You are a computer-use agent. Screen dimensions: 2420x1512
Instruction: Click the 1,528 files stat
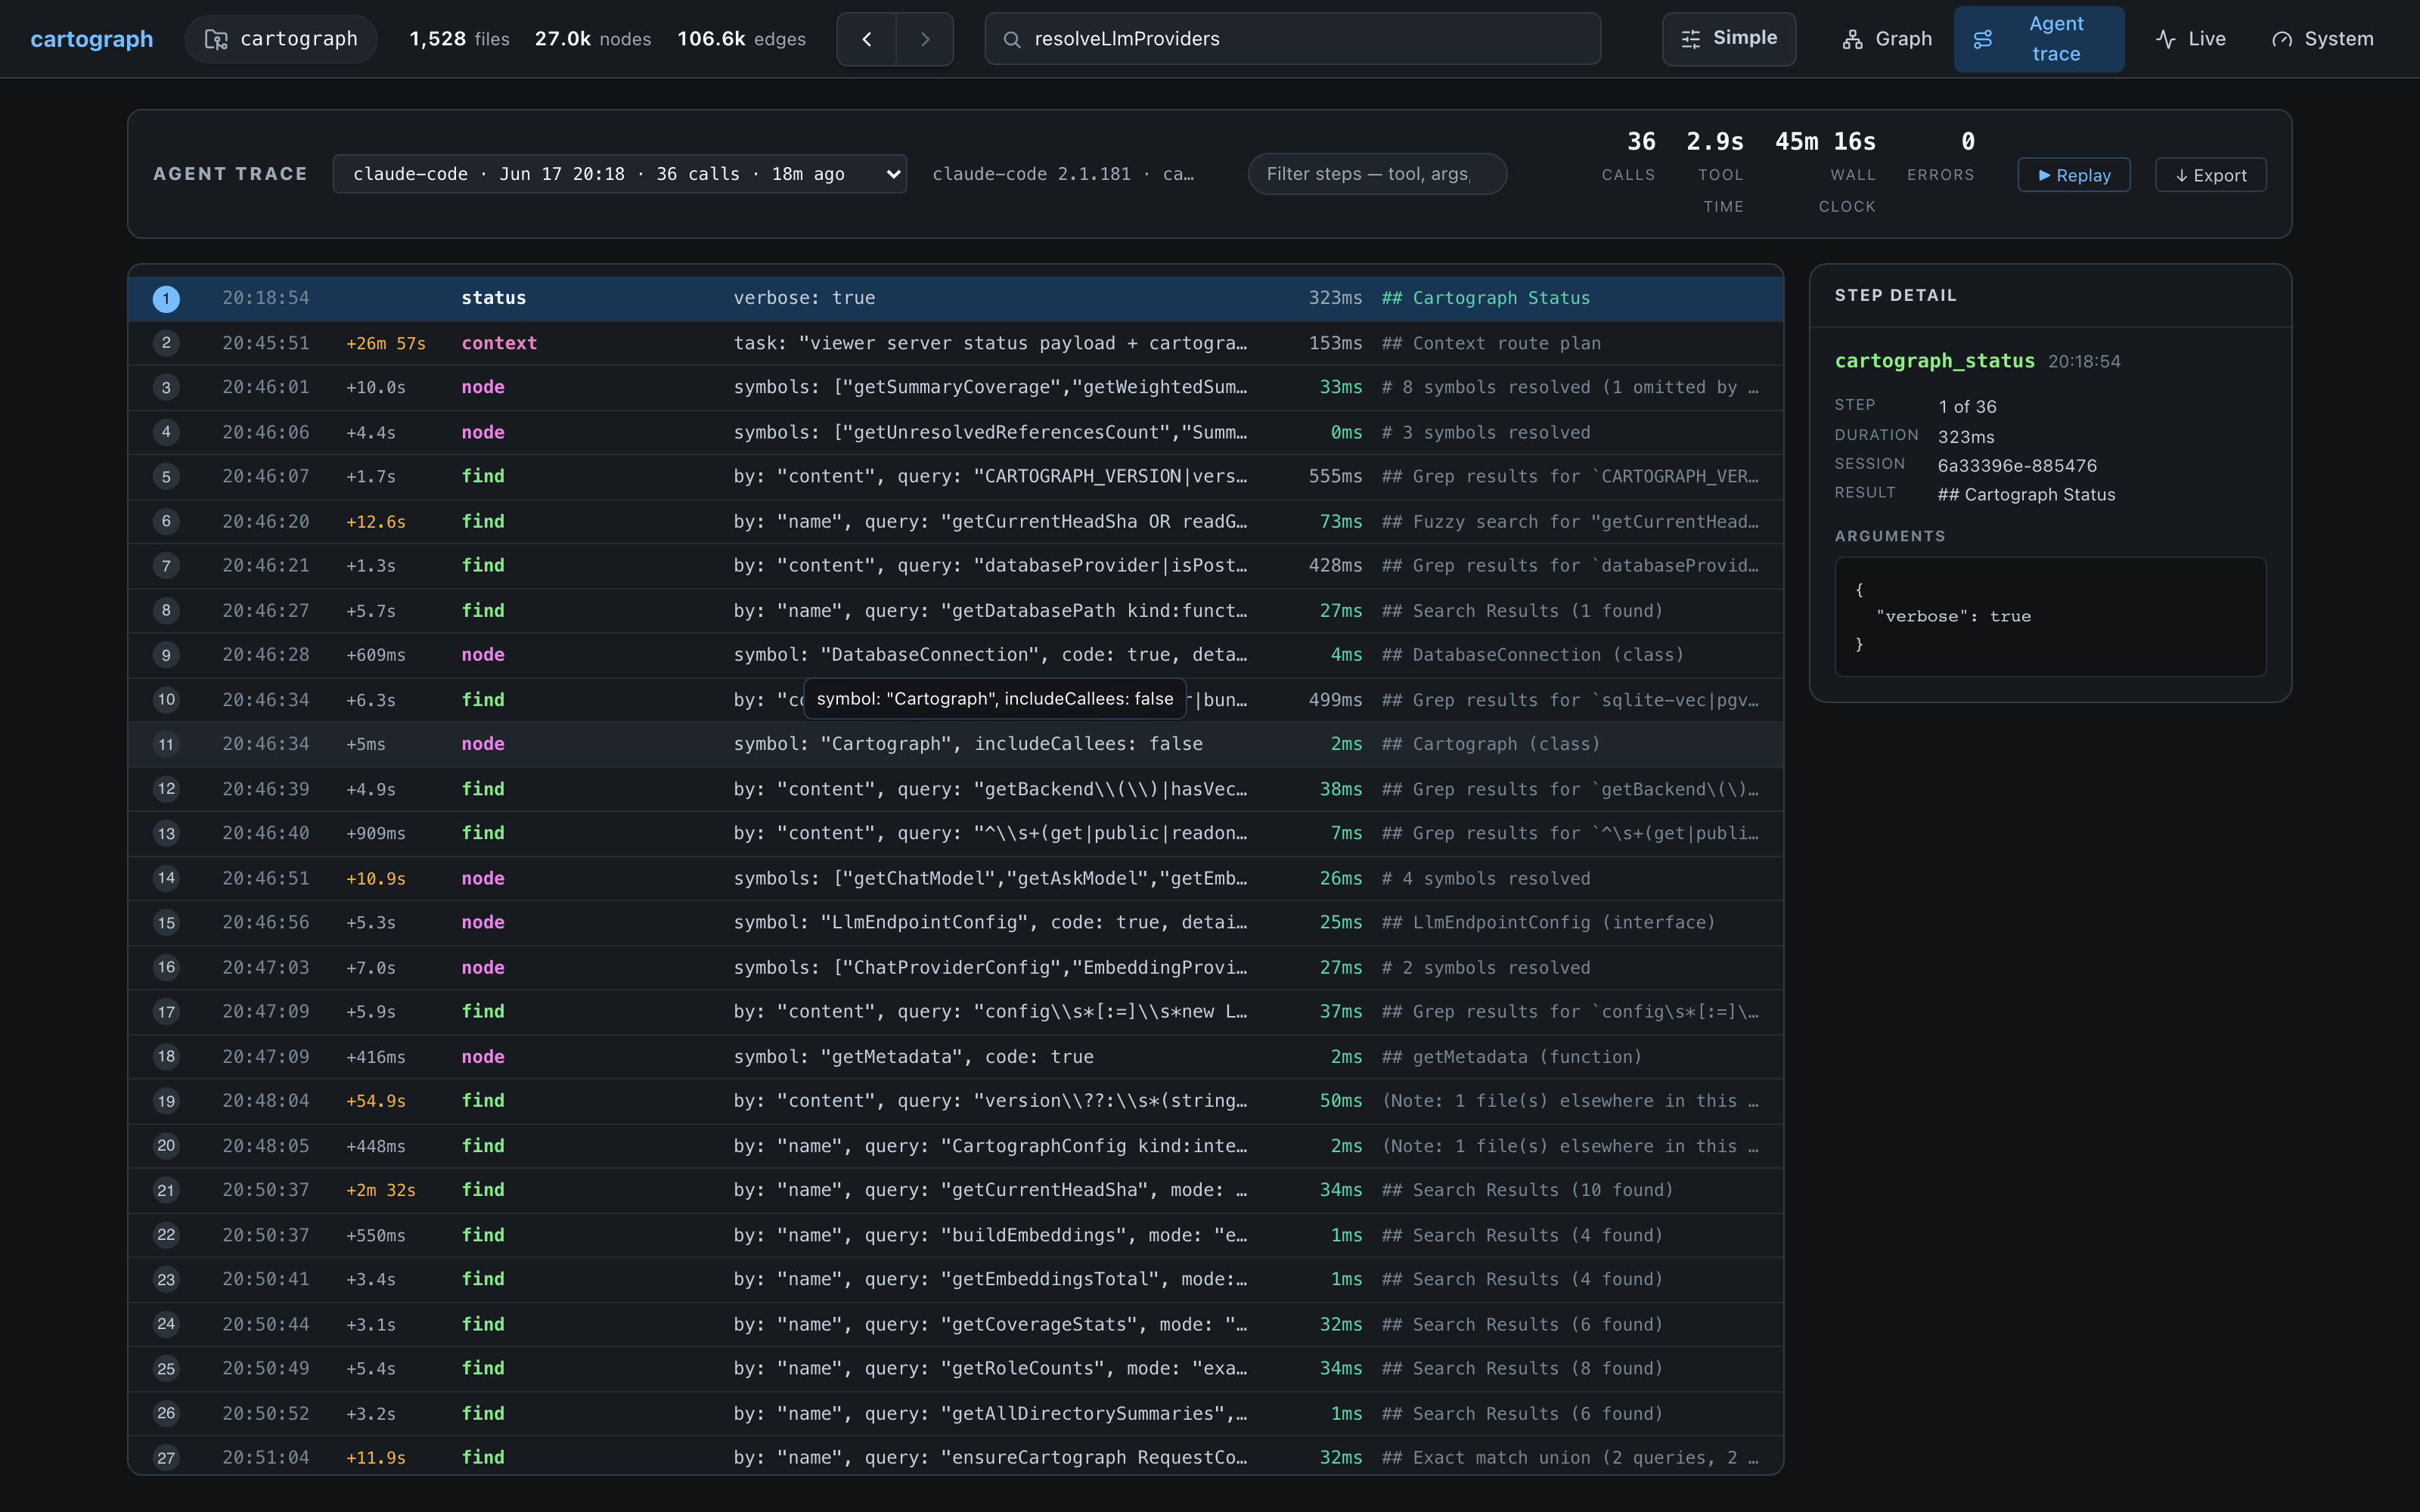(x=459, y=39)
